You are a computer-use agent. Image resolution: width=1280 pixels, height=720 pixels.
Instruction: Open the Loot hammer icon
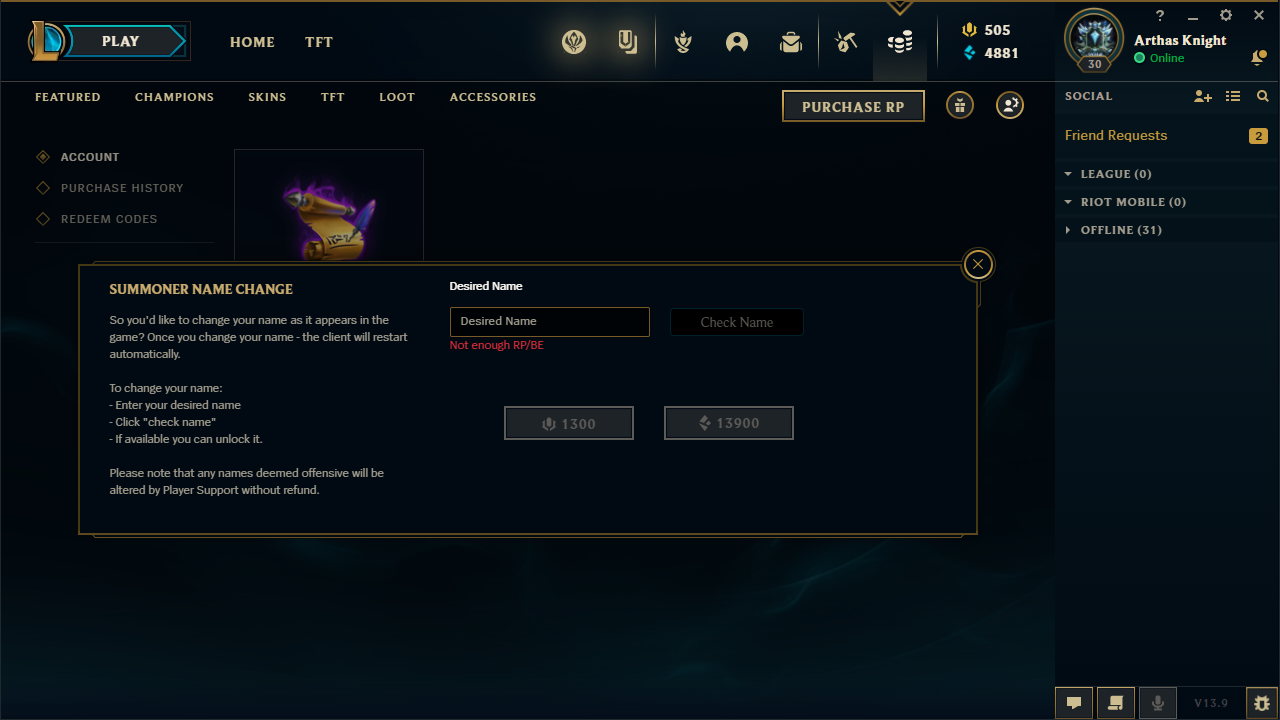846,42
